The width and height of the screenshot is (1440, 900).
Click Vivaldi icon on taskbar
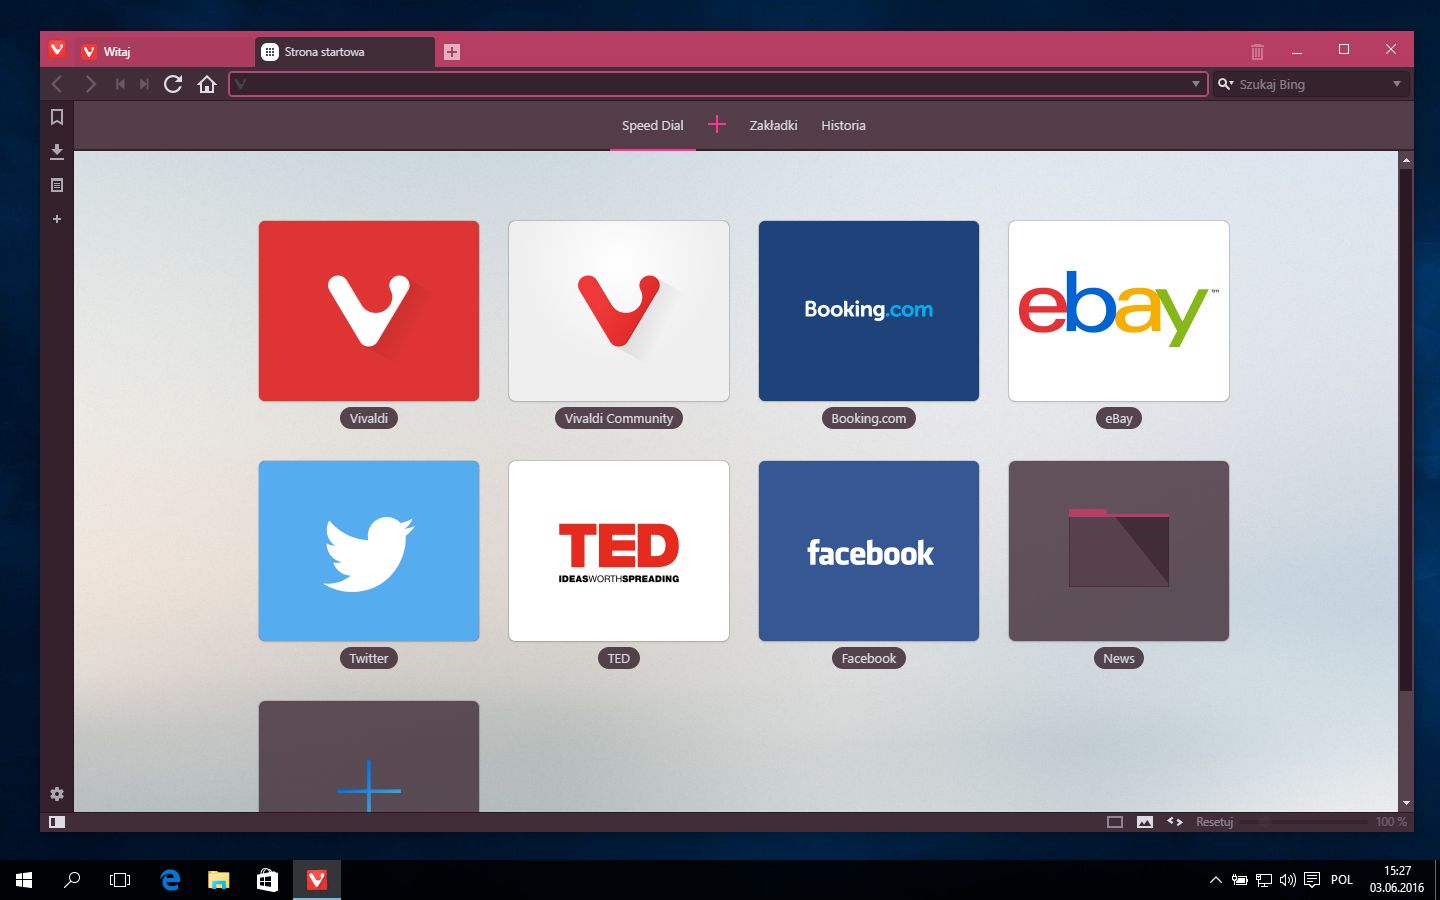(x=317, y=880)
